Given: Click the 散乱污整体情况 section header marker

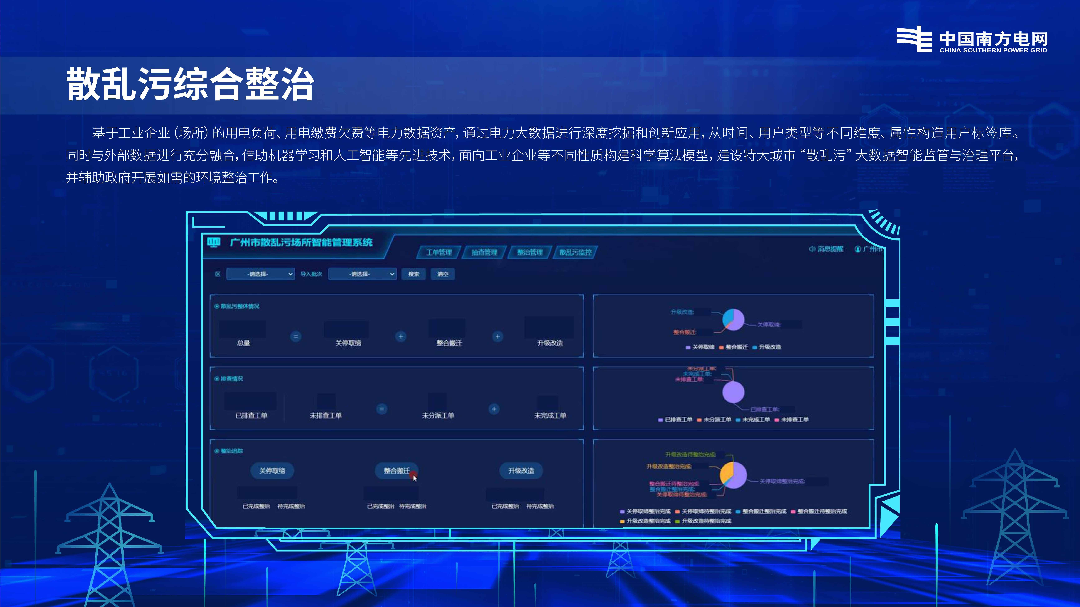Looking at the screenshot, I should point(217,306).
